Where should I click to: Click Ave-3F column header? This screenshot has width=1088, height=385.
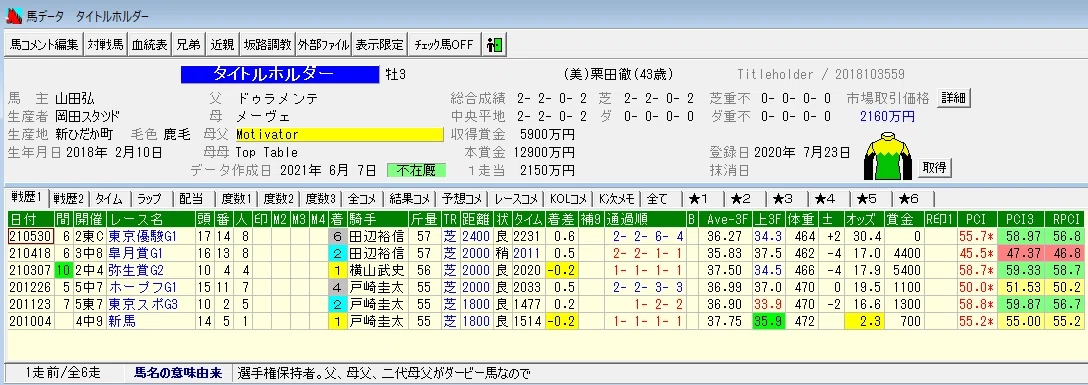click(x=725, y=220)
